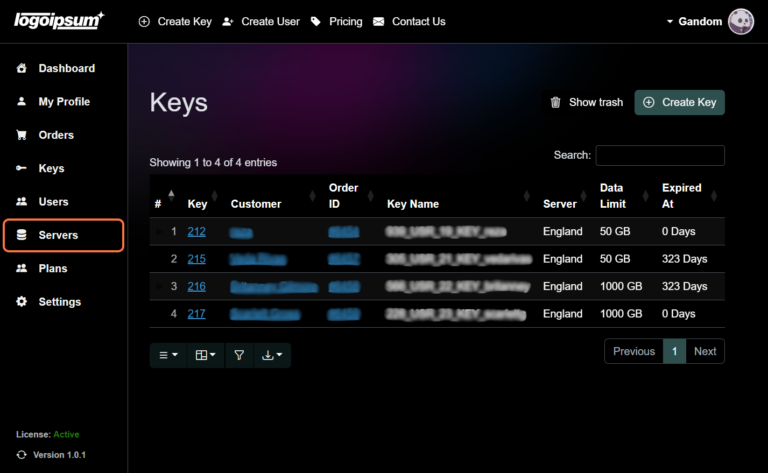The height and width of the screenshot is (473, 768).
Task: Click the refresh icon next to Version 1.0.1
Action: (x=22, y=455)
